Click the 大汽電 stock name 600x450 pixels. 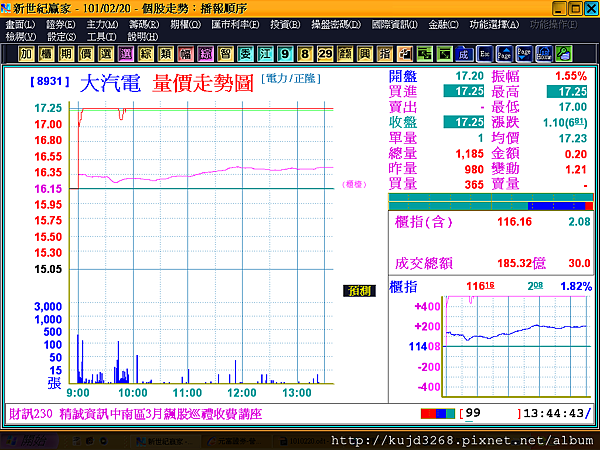pos(110,83)
